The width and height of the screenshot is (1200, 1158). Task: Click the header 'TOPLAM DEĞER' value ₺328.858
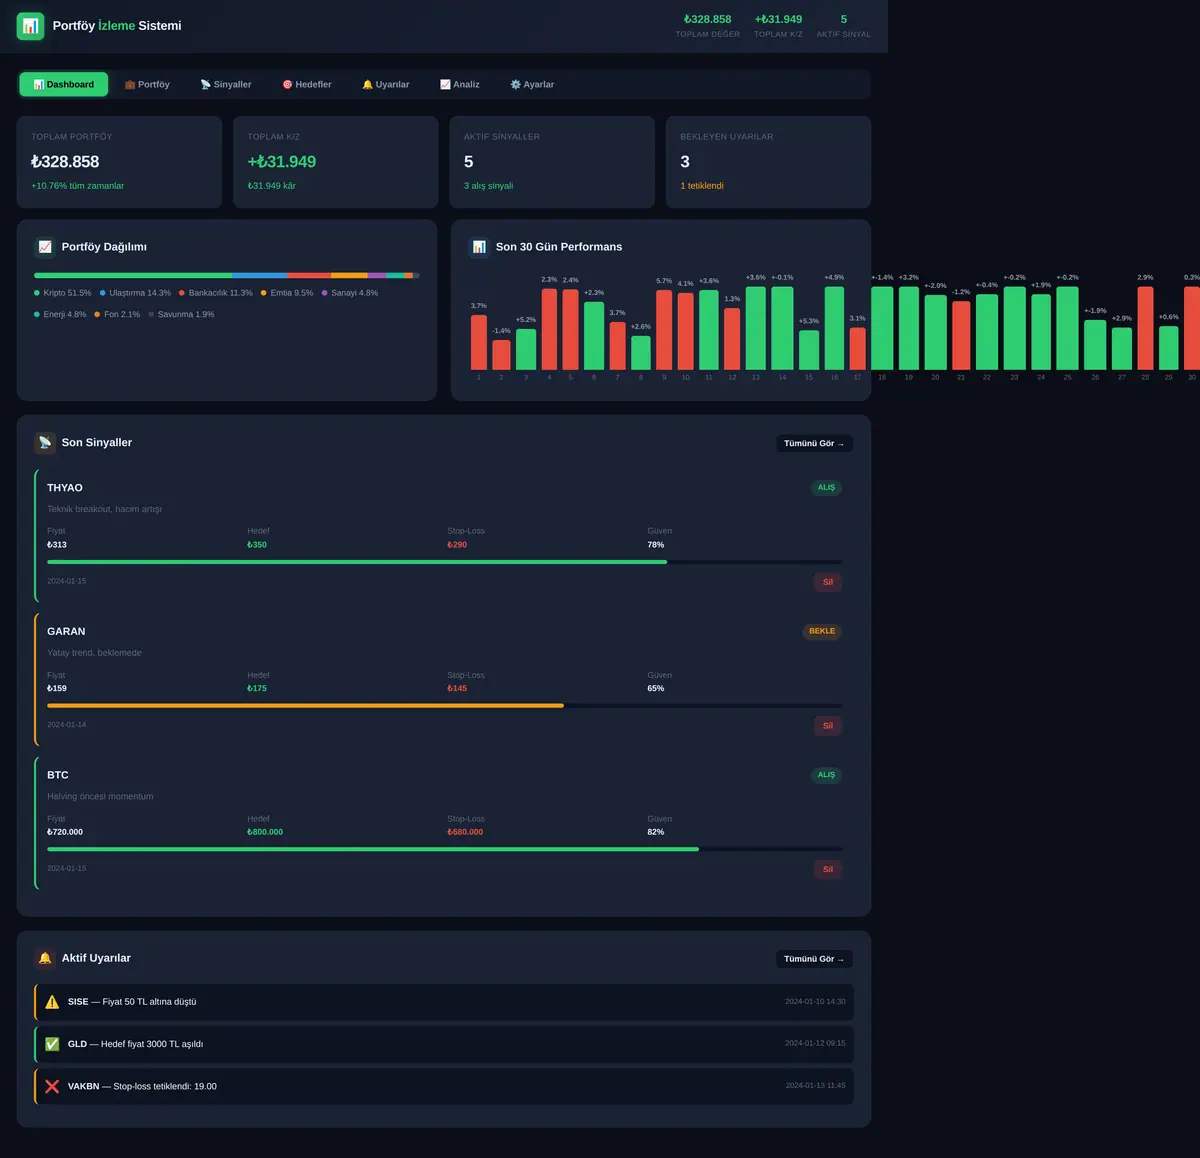coord(708,19)
